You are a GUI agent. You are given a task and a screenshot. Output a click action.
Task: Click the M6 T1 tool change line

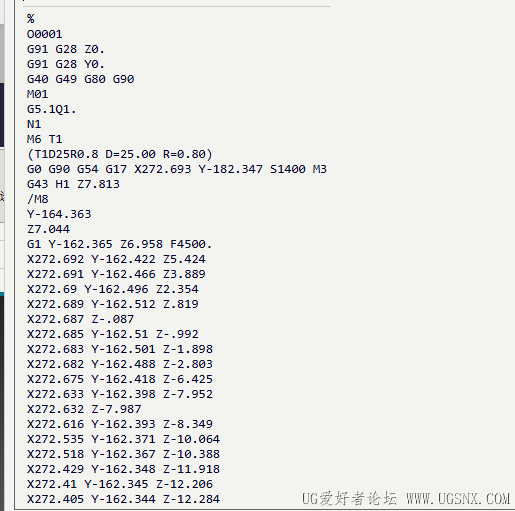44,139
